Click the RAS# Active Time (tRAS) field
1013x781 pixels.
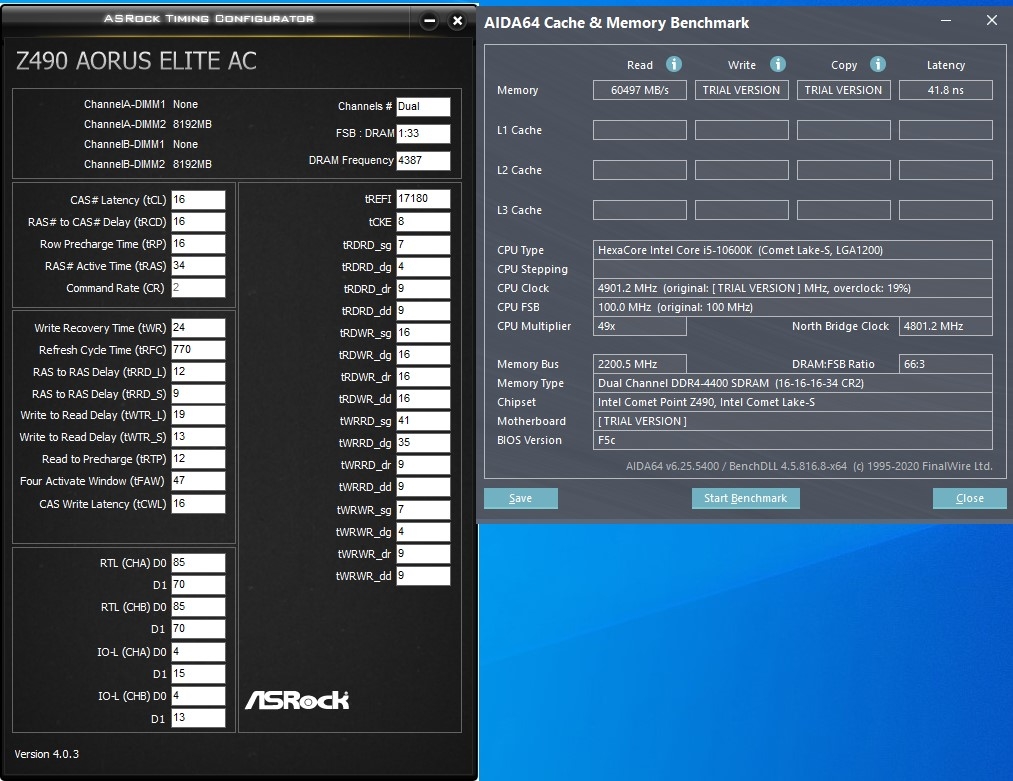coord(198,266)
